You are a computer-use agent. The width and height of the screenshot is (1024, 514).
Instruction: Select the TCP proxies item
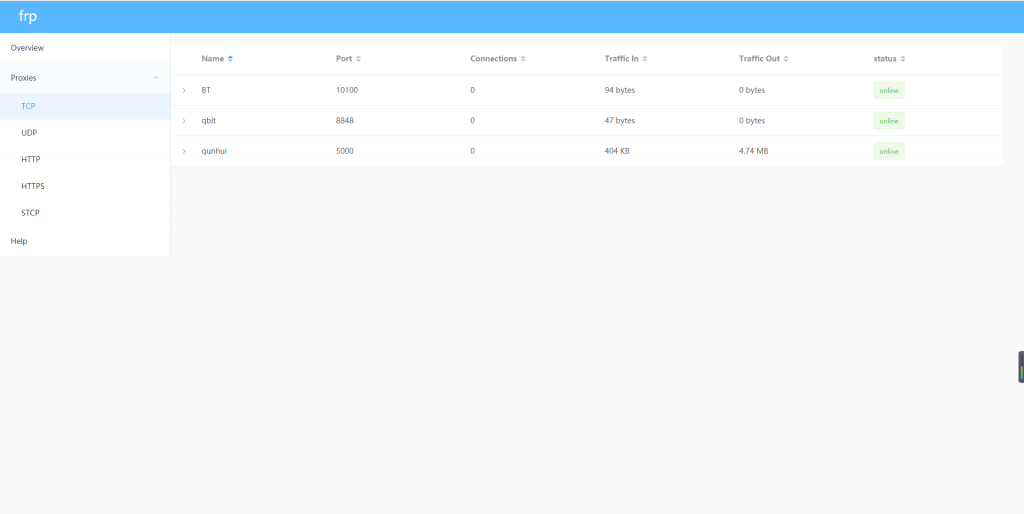[85, 106]
